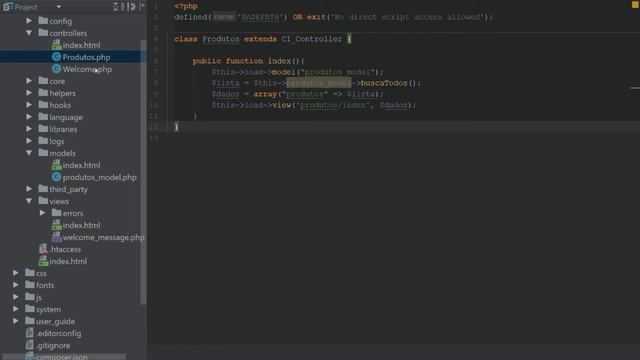Expand the core folder arrow
Image resolution: width=640 pixels, height=360 pixels.
pos(29,81)
